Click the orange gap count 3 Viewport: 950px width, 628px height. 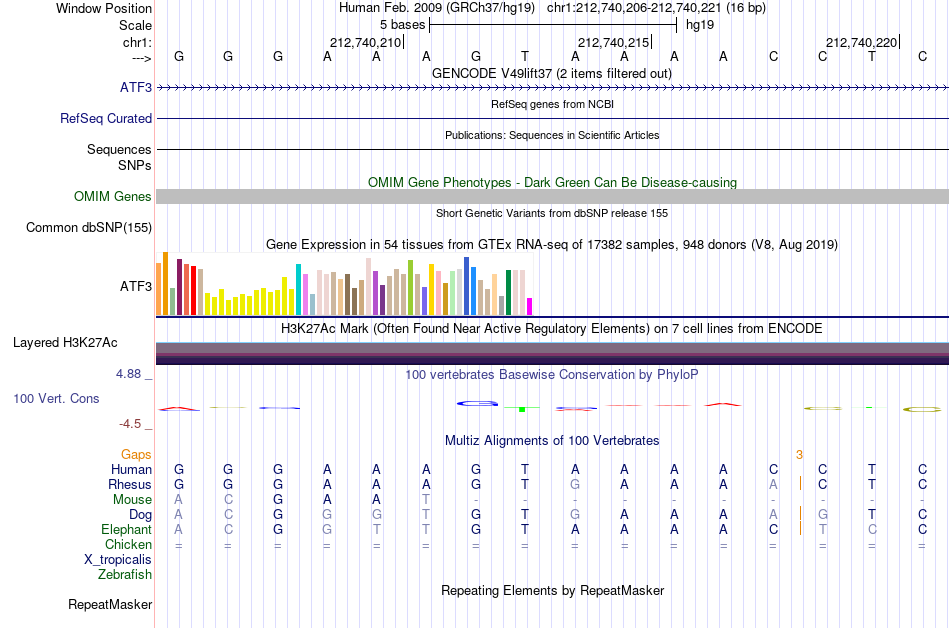coord(799,455)
